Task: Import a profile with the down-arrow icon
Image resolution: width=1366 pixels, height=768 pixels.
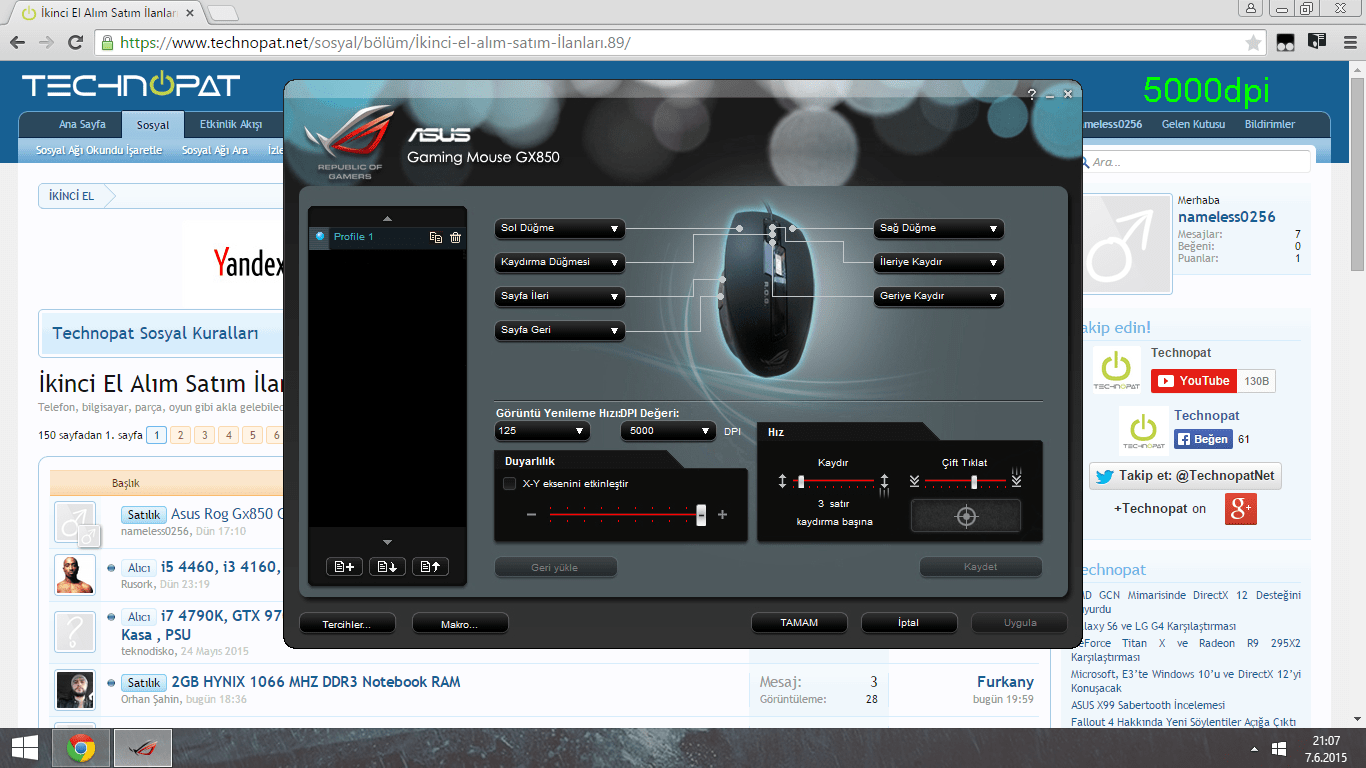Action: [x=387, y=567]
